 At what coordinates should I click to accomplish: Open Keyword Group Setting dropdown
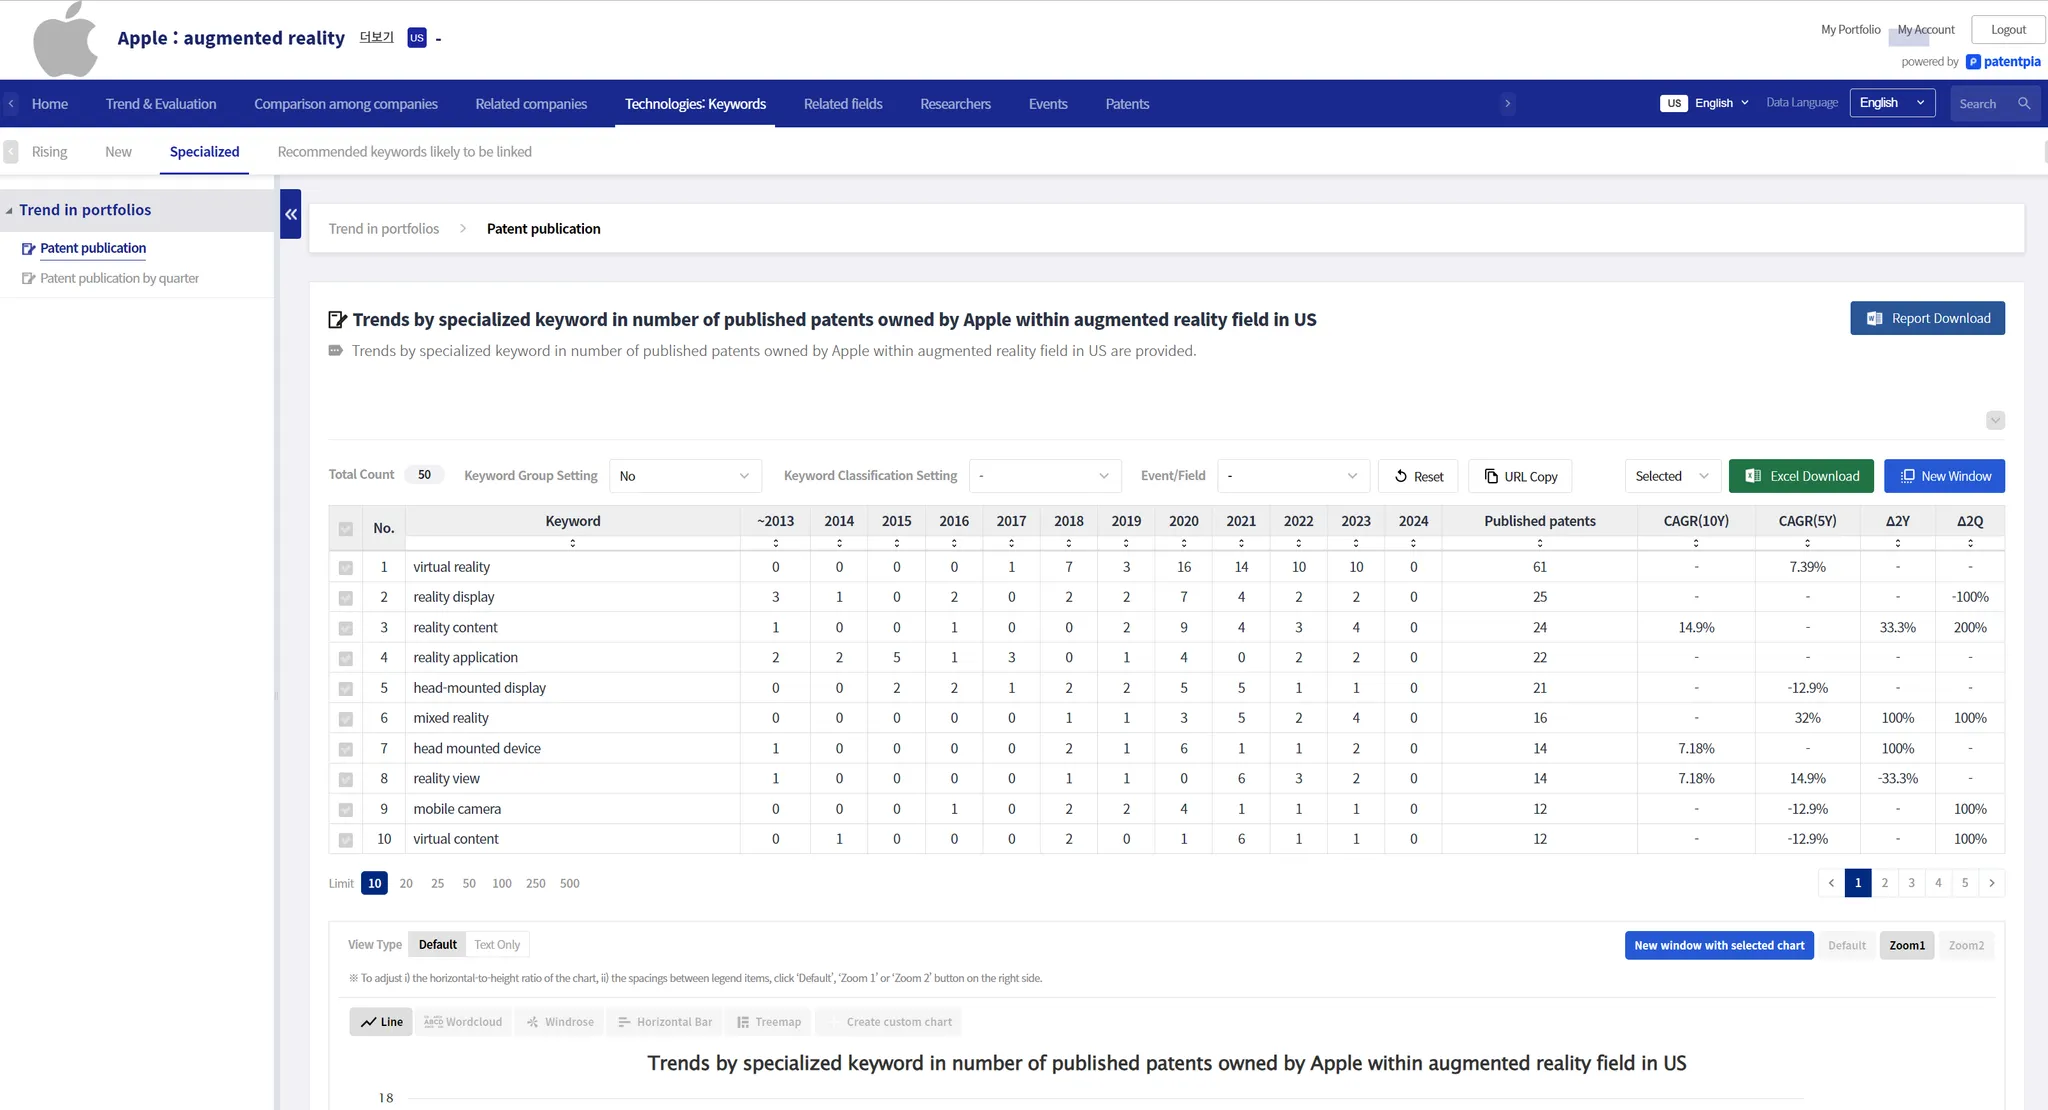685,476
